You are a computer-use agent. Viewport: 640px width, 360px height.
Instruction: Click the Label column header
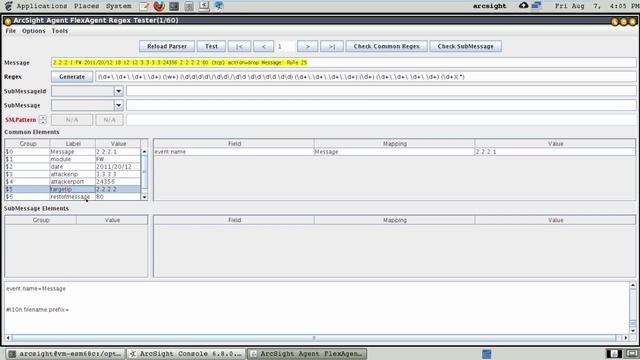pos(73,144)
